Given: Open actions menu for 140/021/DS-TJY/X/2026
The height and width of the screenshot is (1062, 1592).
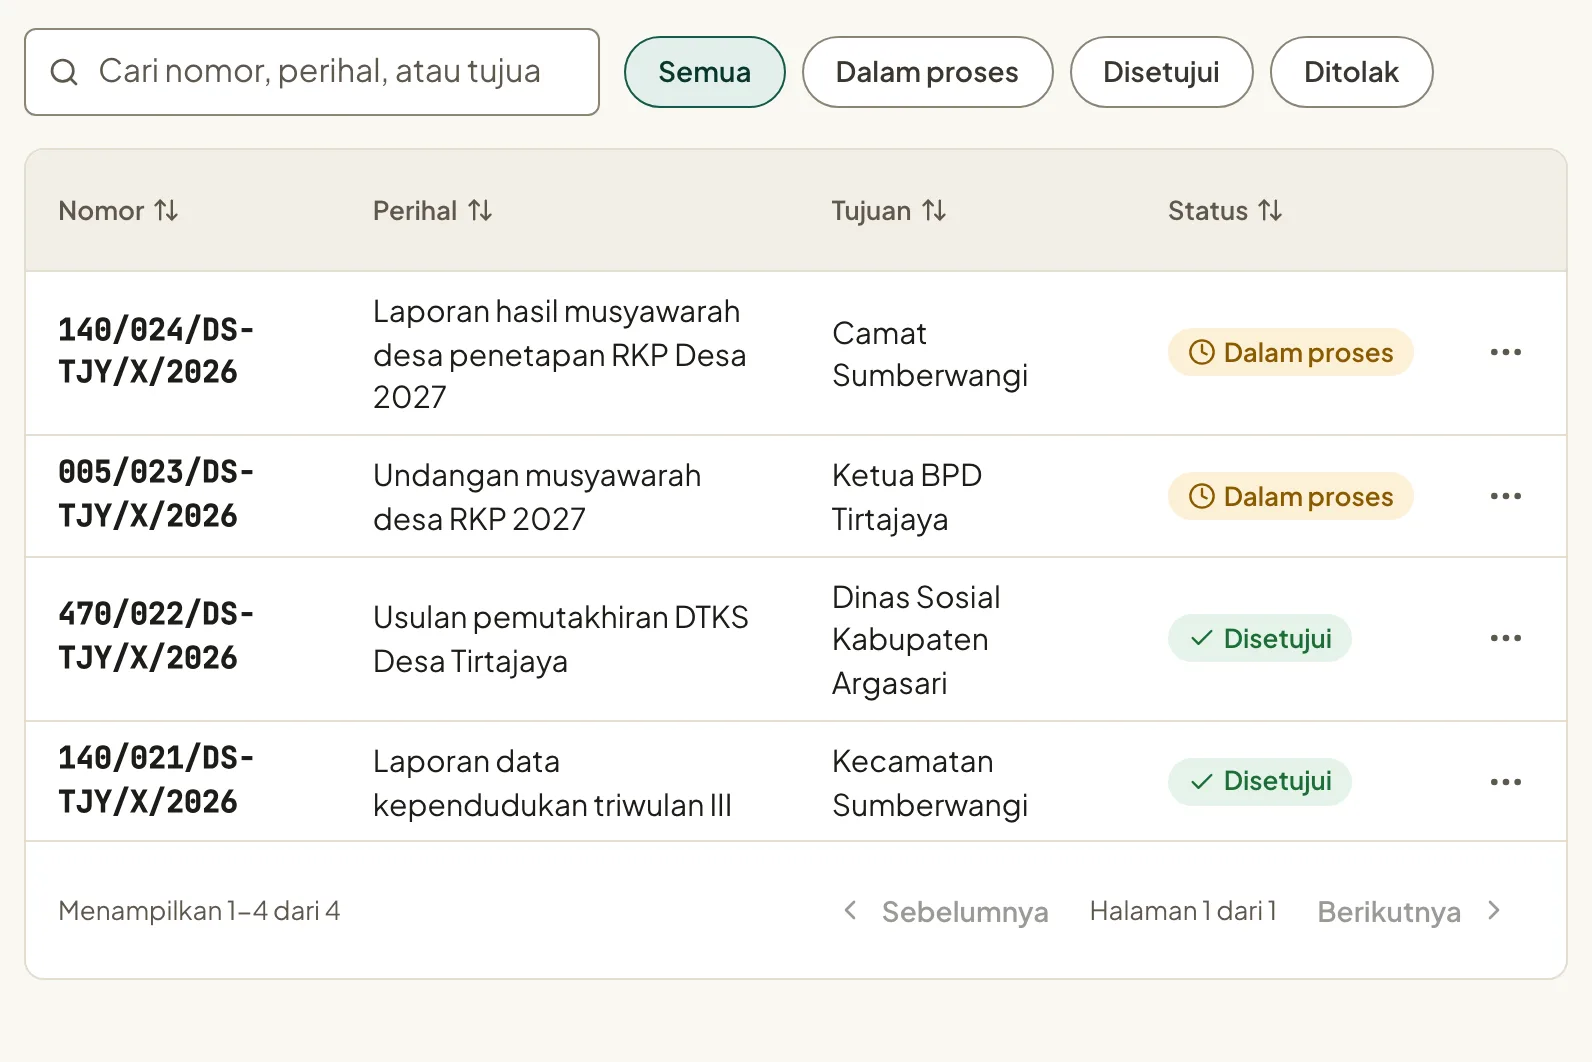Looking at the screenshot, I should 1505,782.
